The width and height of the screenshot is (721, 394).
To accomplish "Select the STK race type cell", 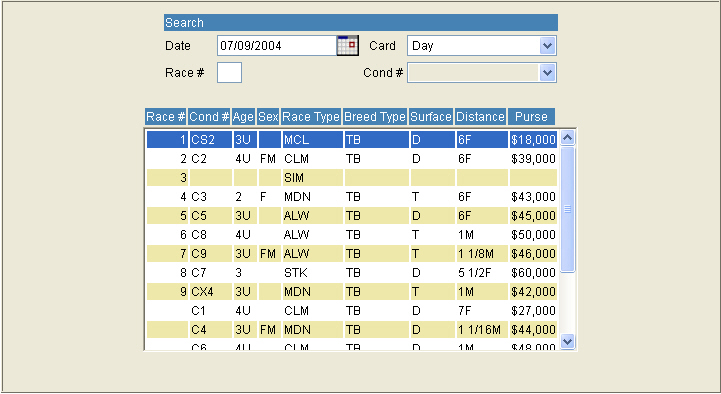I will point(312,273).
